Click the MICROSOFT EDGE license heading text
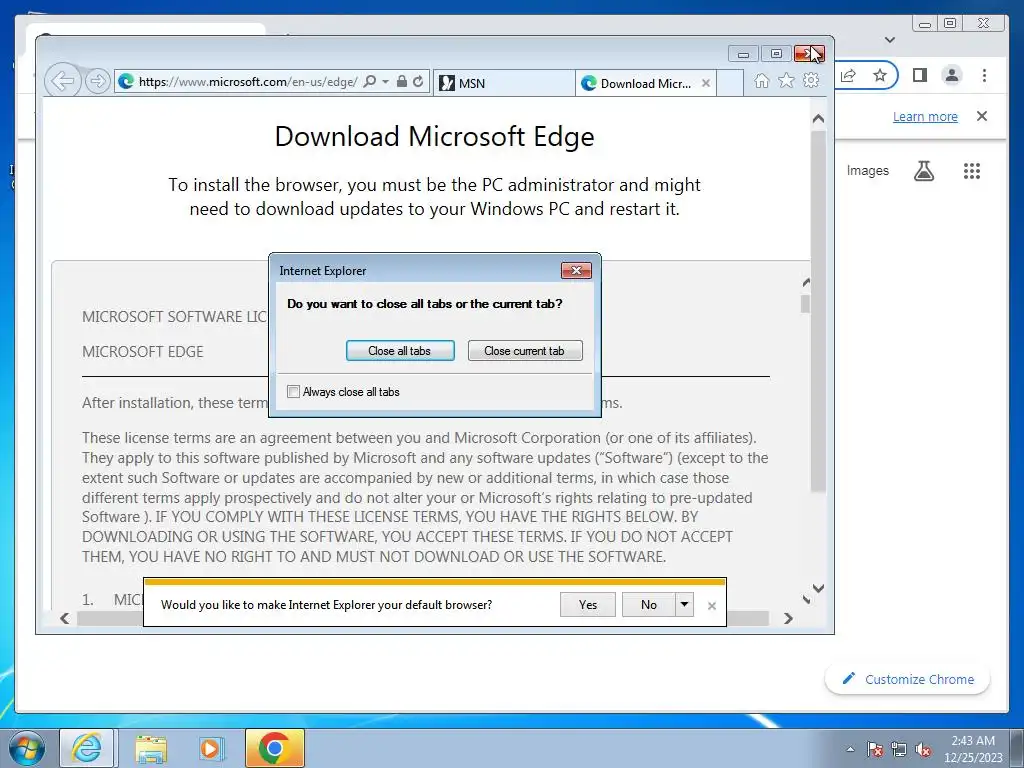The image size is (1024, 768). (x=142, y=352)
